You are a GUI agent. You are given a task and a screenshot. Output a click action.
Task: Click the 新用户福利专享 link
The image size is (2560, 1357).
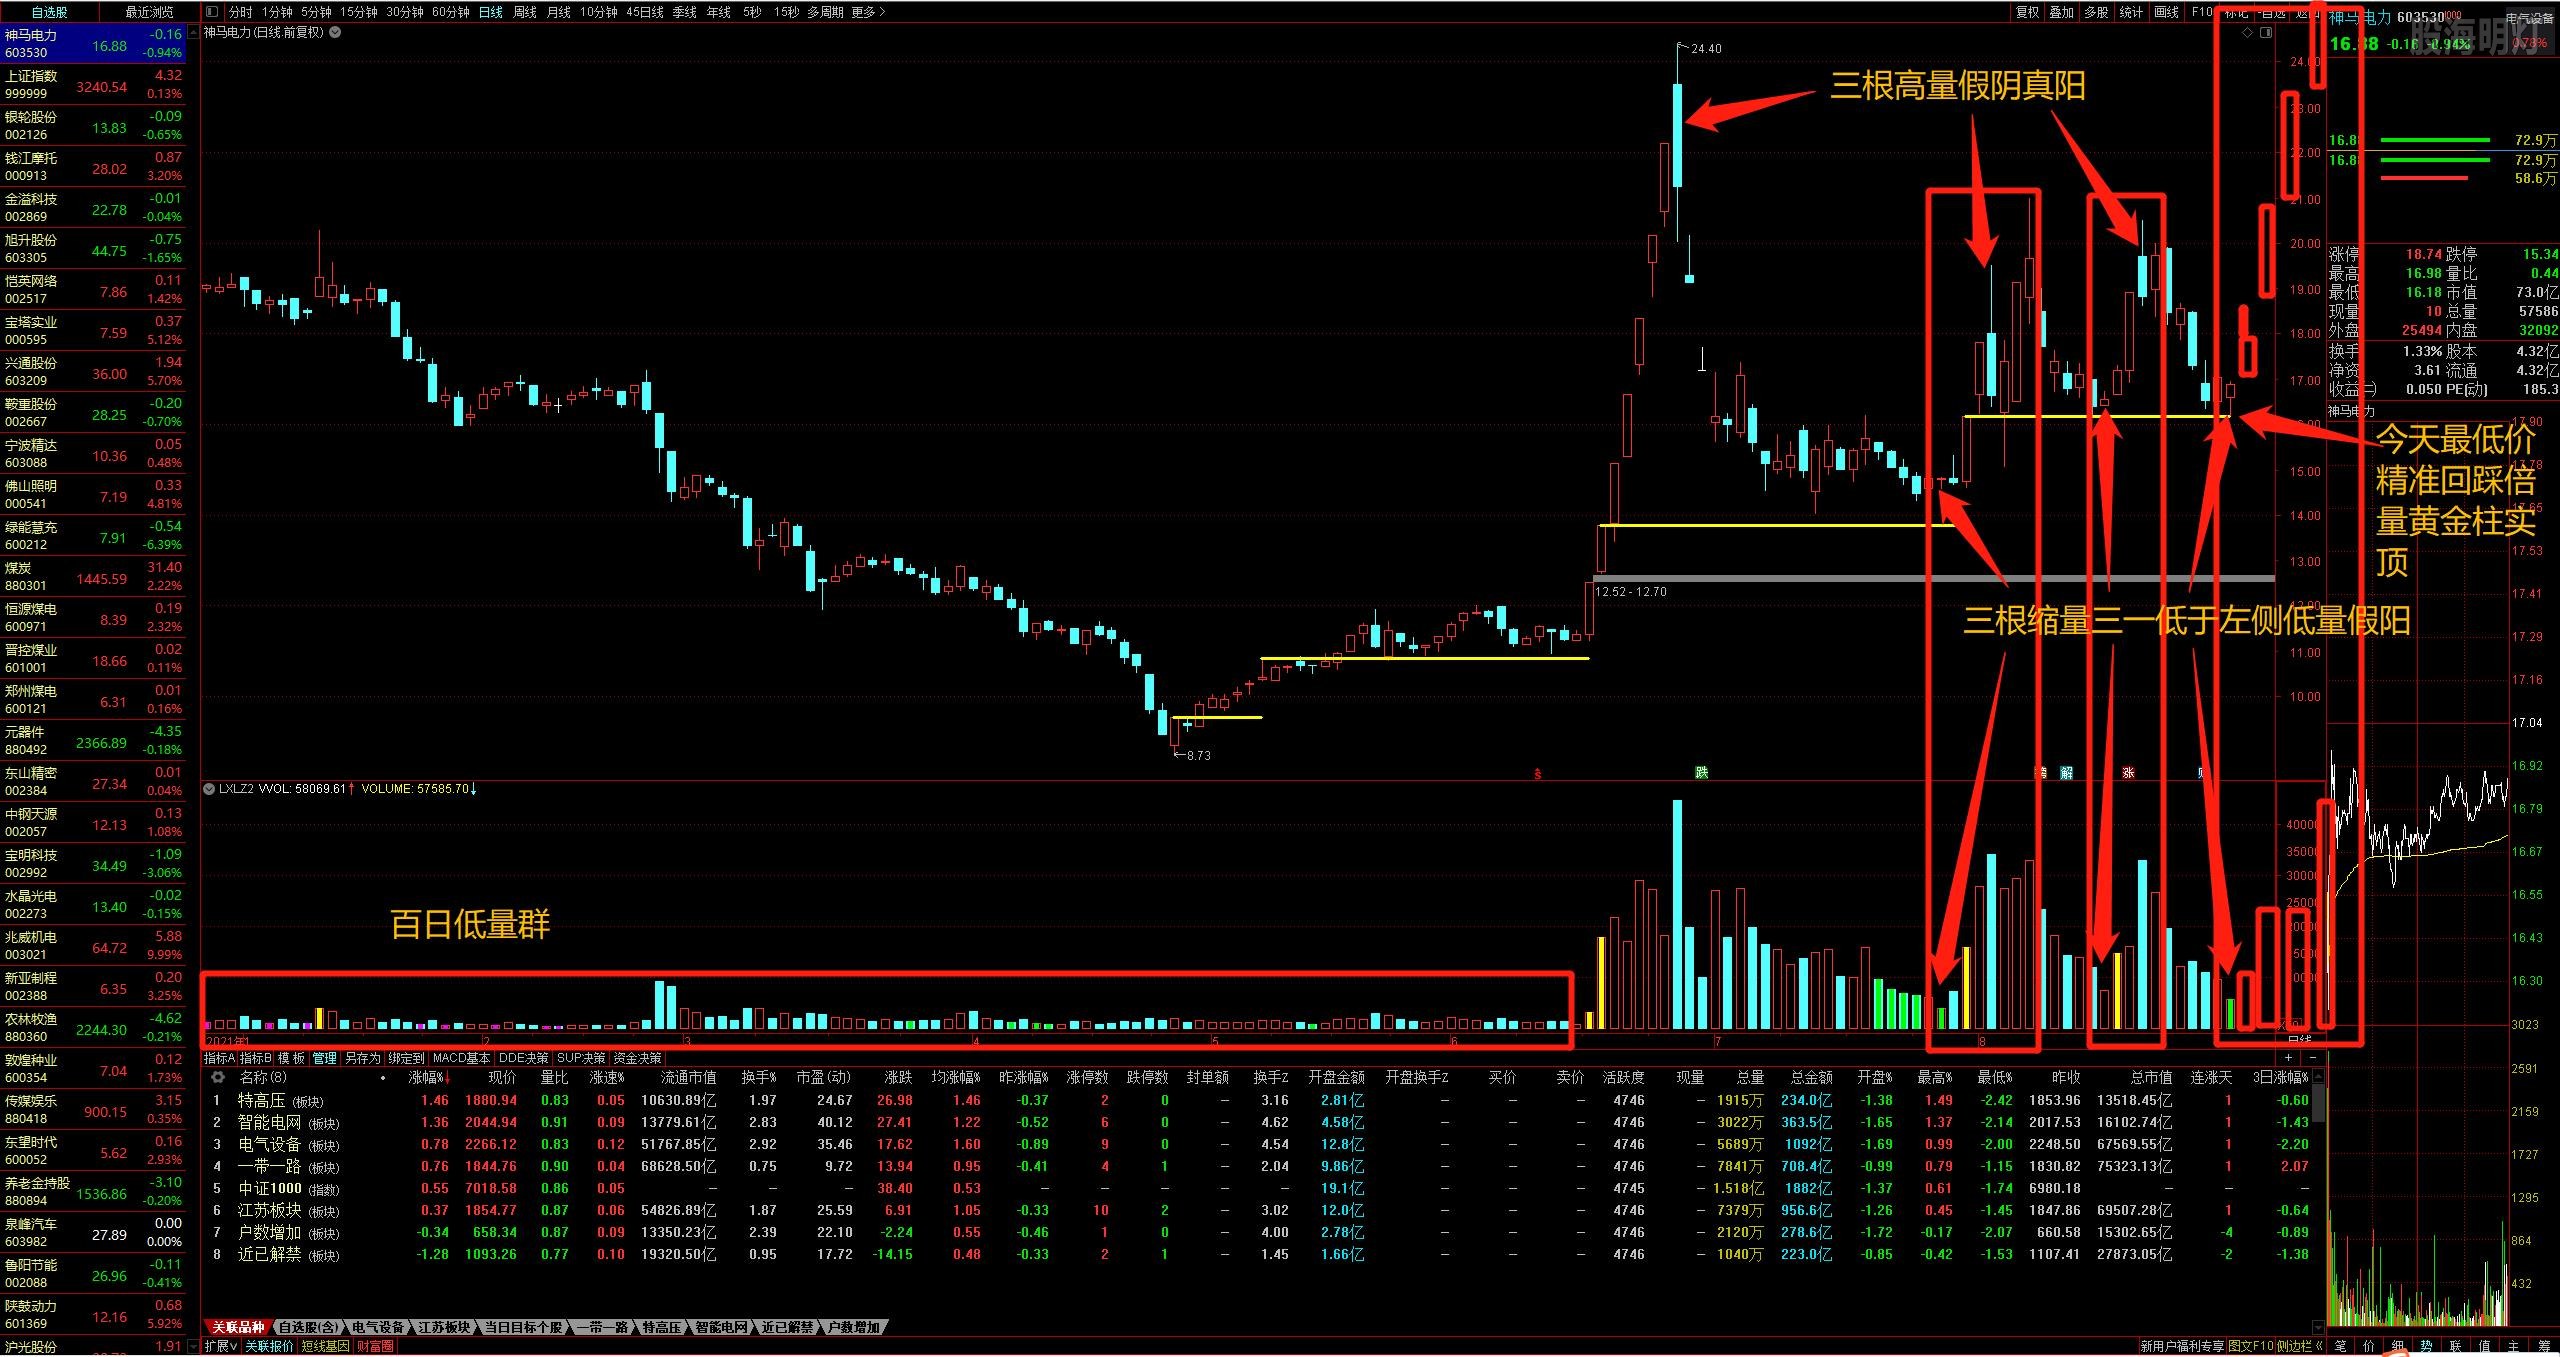[2182, 1346]
